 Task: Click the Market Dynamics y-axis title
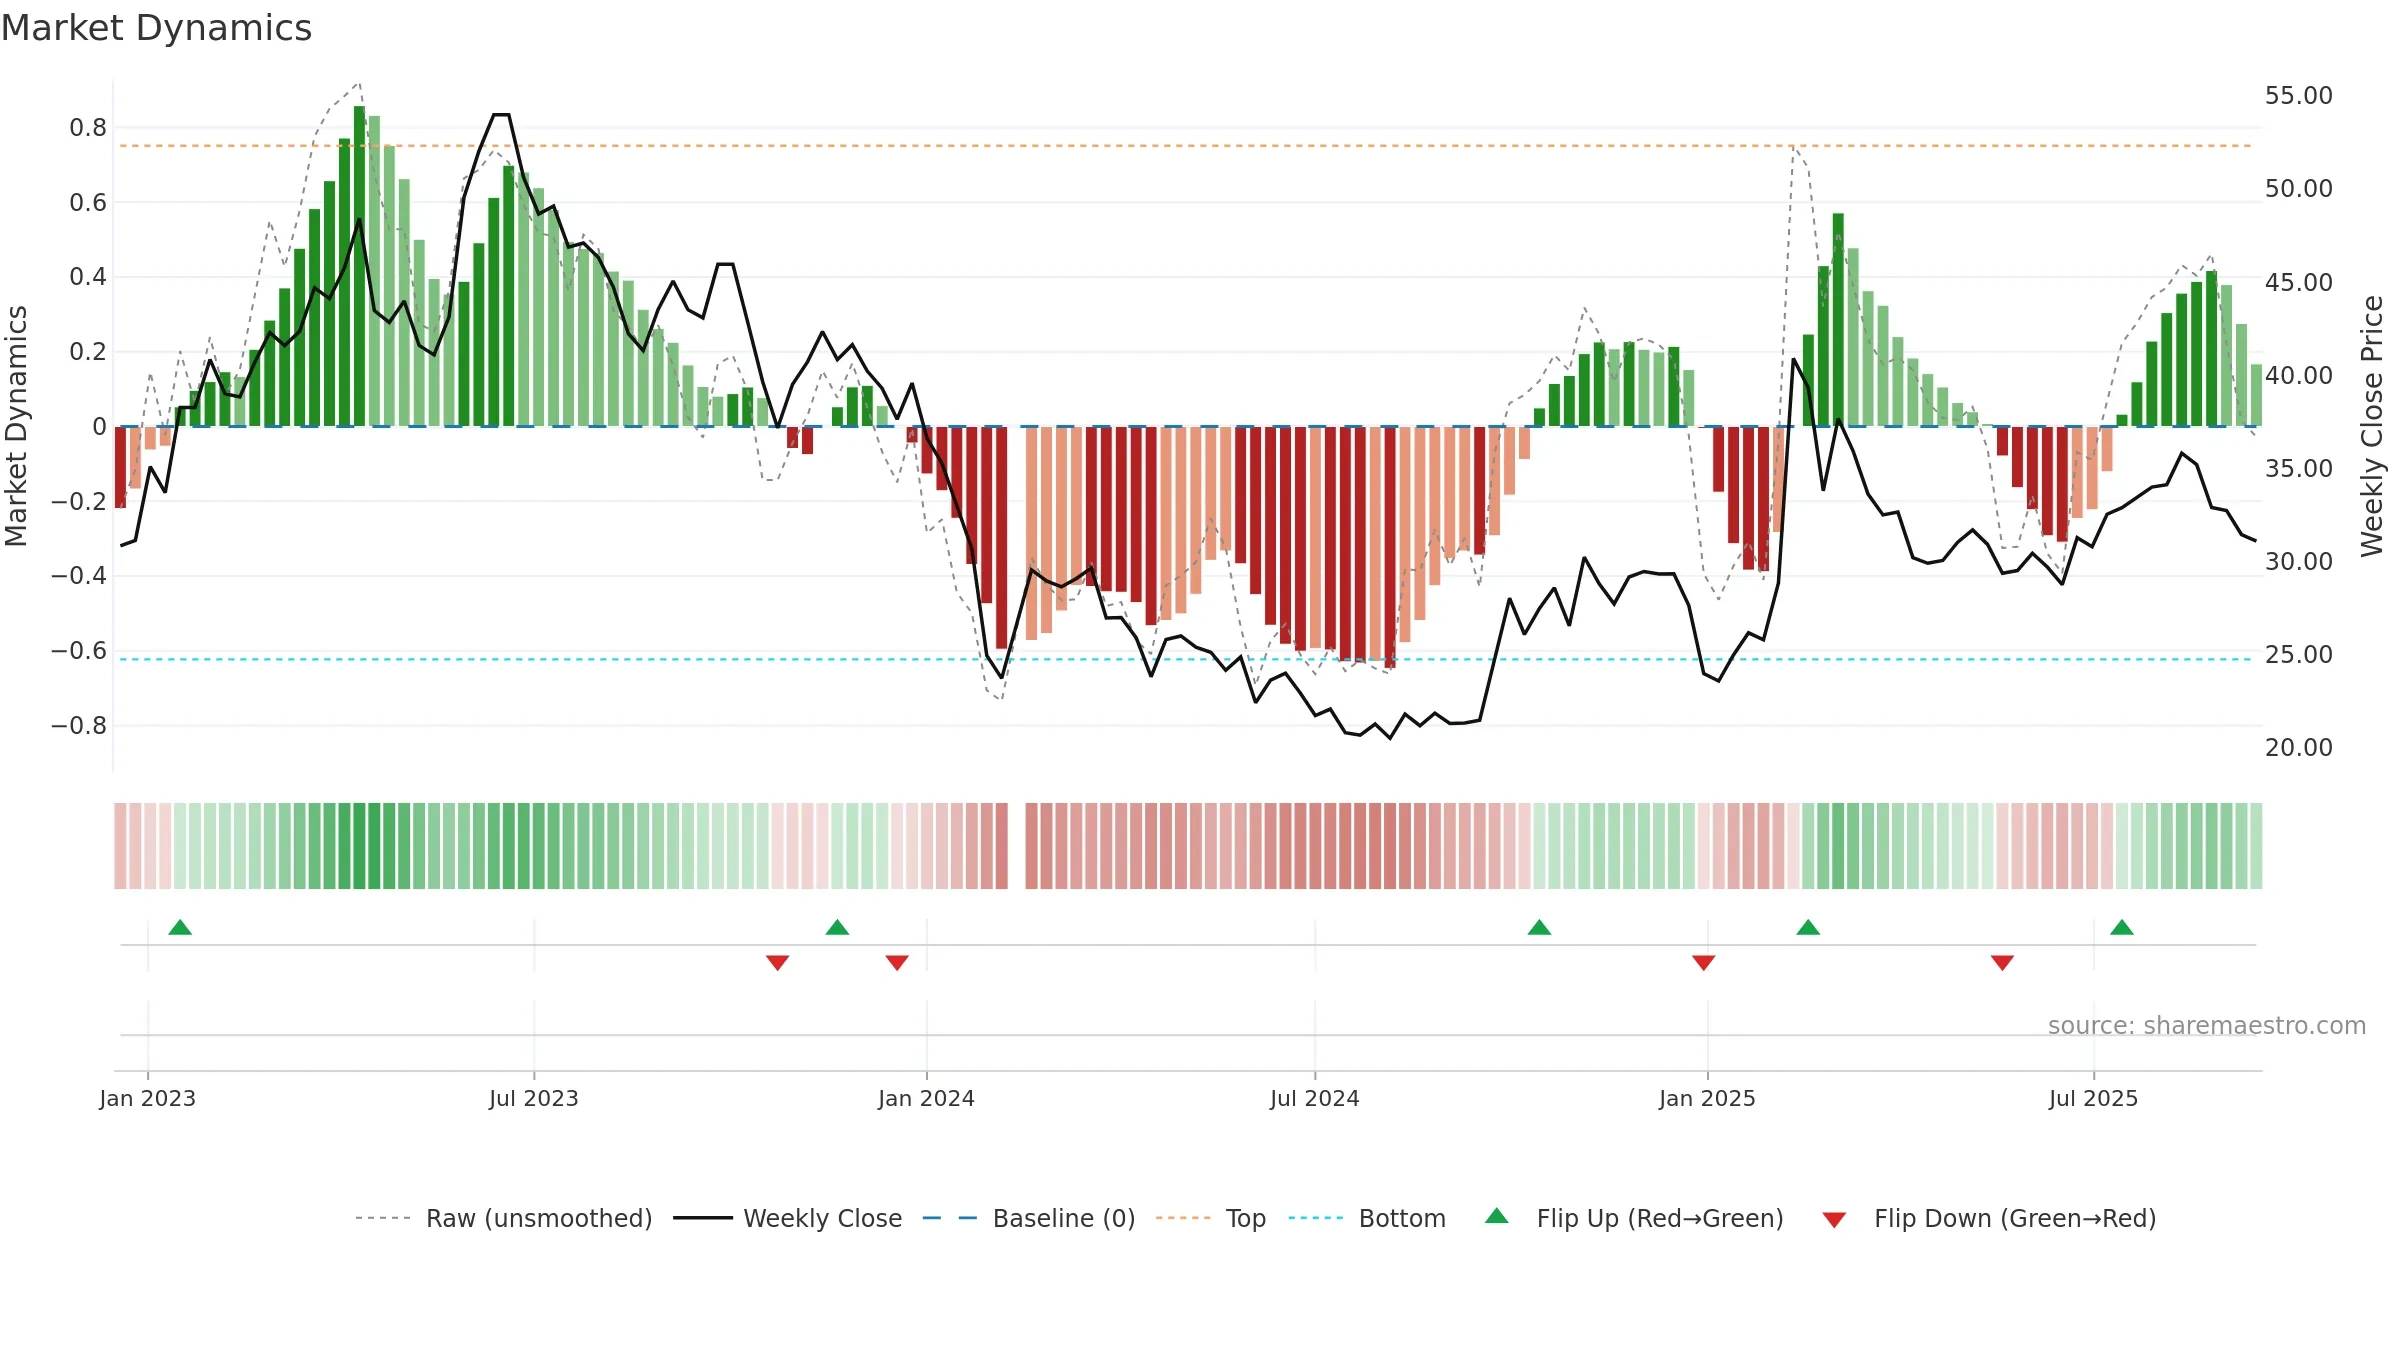click(x=16, y=426)
